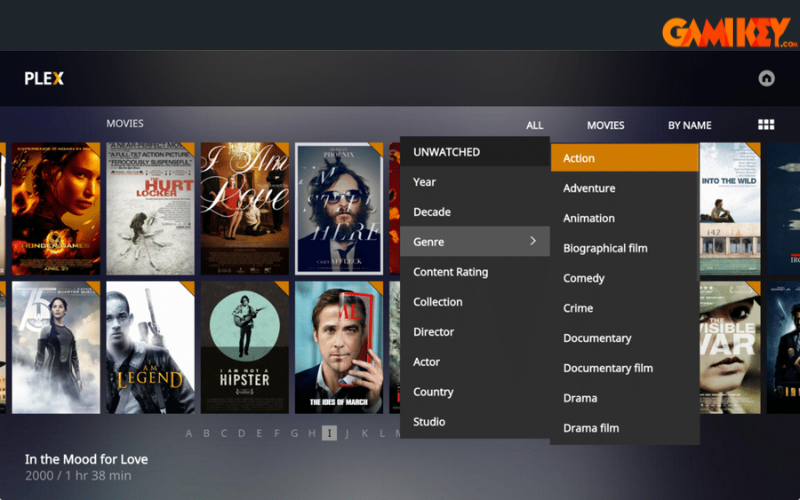Click the PLEX logo

coord(44,79)
